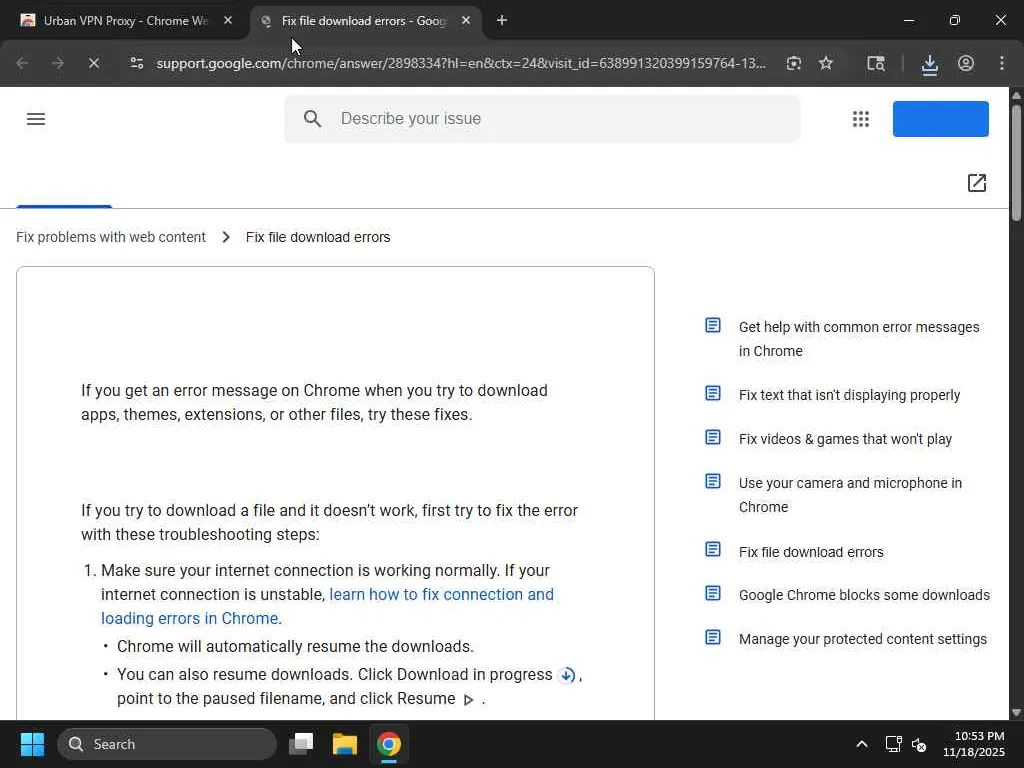Screen dimensions: 1024x768
Task: Click the Download in progress inline icon
Action: point(568,675)
